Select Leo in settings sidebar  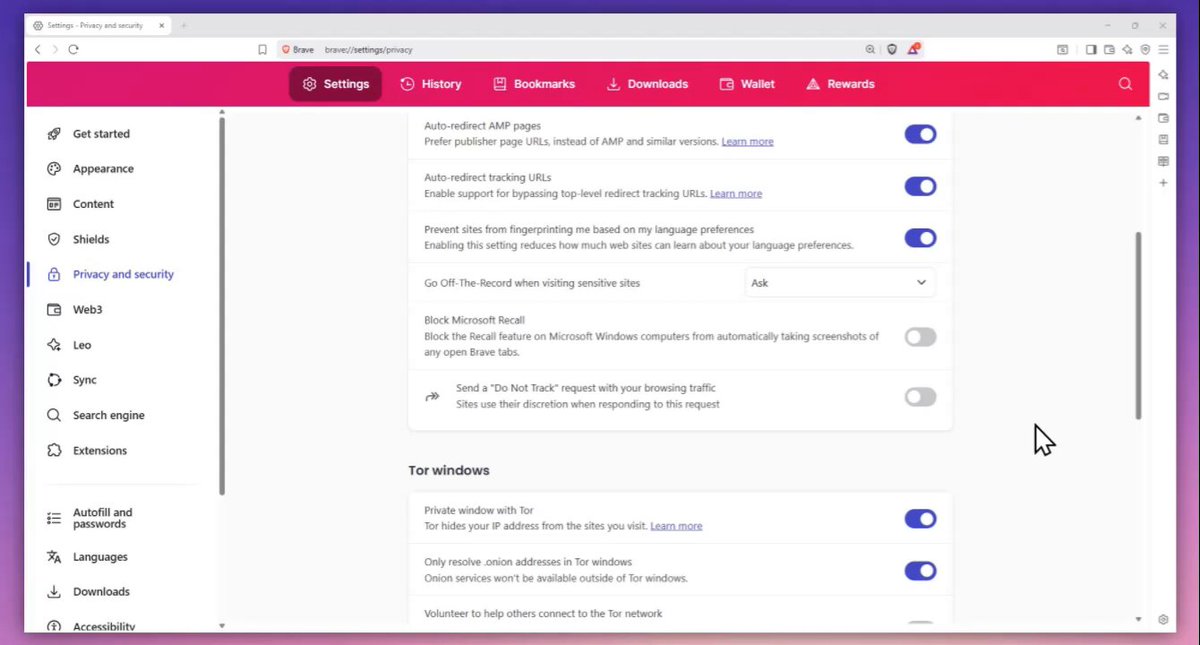(x=82, y=345)
